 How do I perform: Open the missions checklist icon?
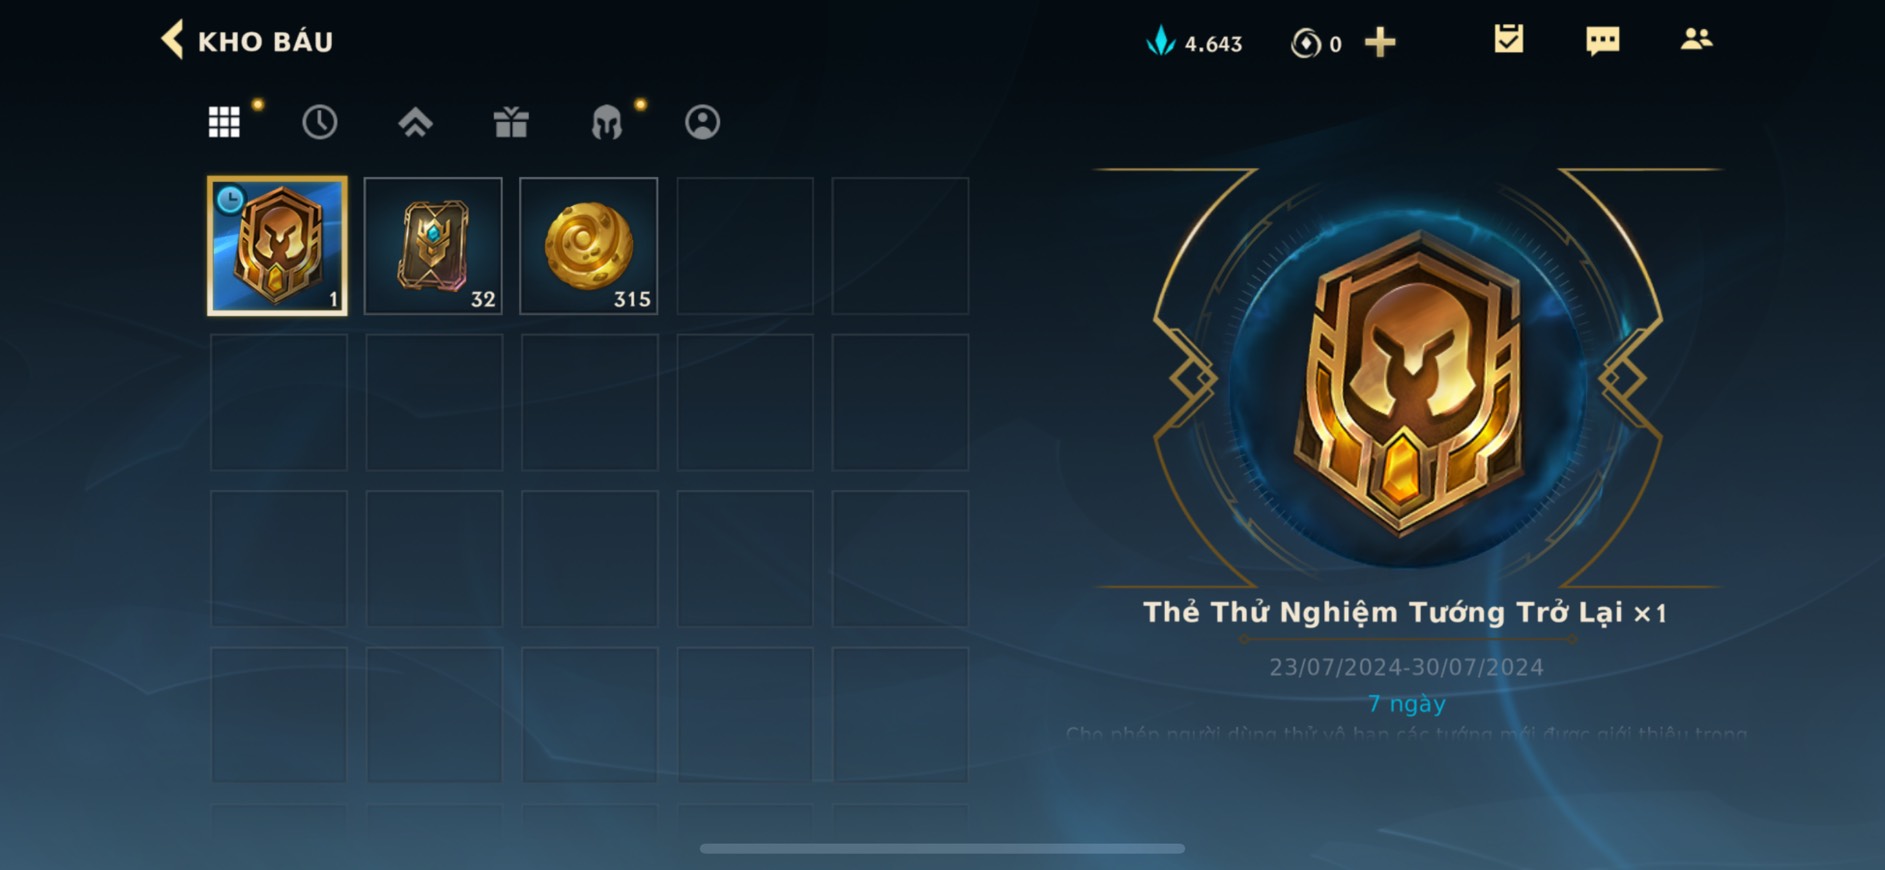click(1508, 39)
